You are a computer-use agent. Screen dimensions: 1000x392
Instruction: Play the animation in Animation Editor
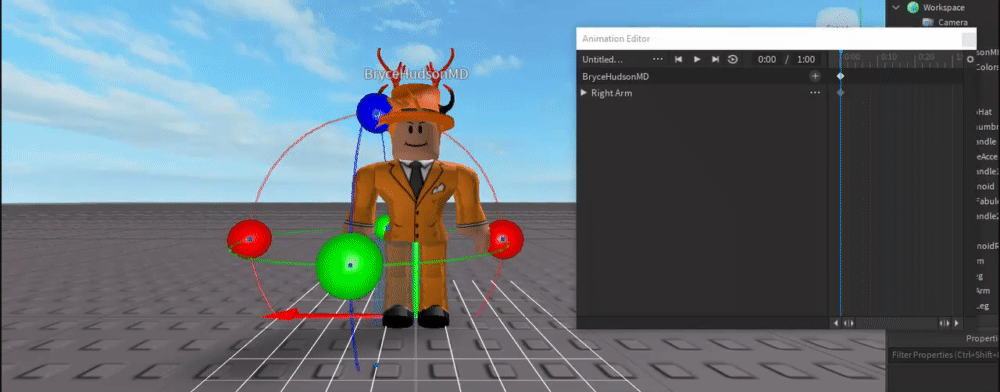[x=697, y=59]
